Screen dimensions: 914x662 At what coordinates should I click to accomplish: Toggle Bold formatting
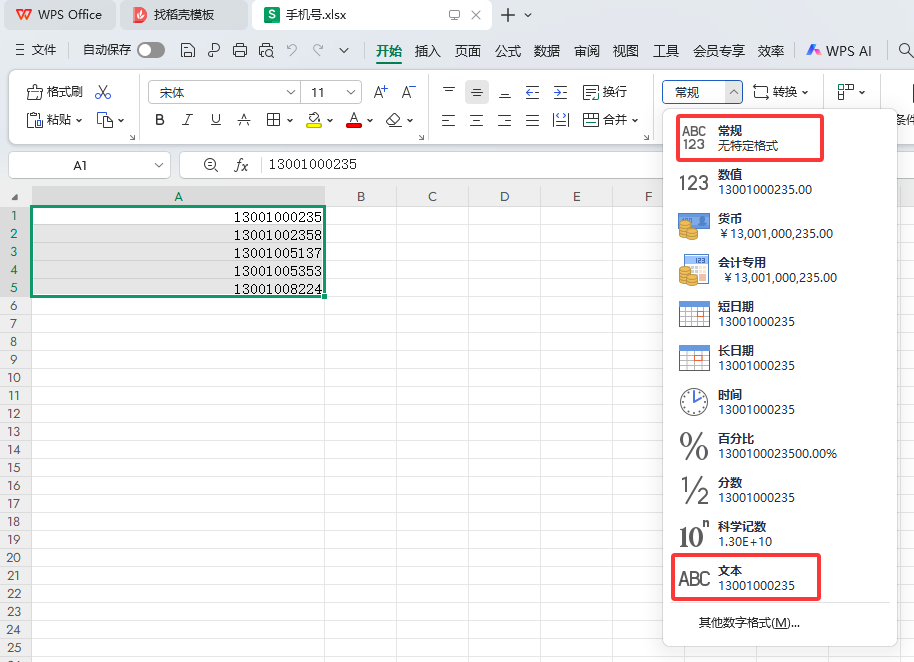159,120
